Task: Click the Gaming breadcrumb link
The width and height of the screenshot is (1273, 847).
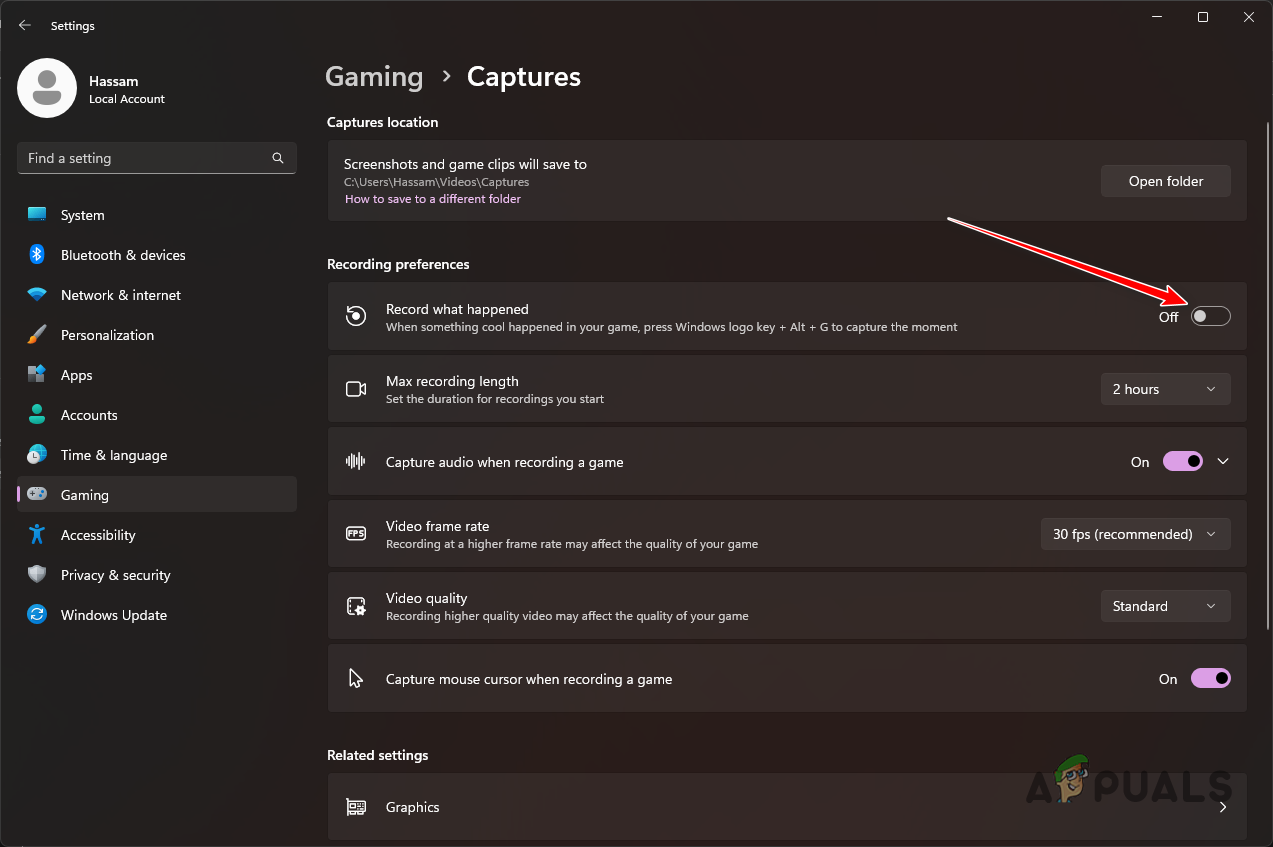Action: tap(374, 76)
